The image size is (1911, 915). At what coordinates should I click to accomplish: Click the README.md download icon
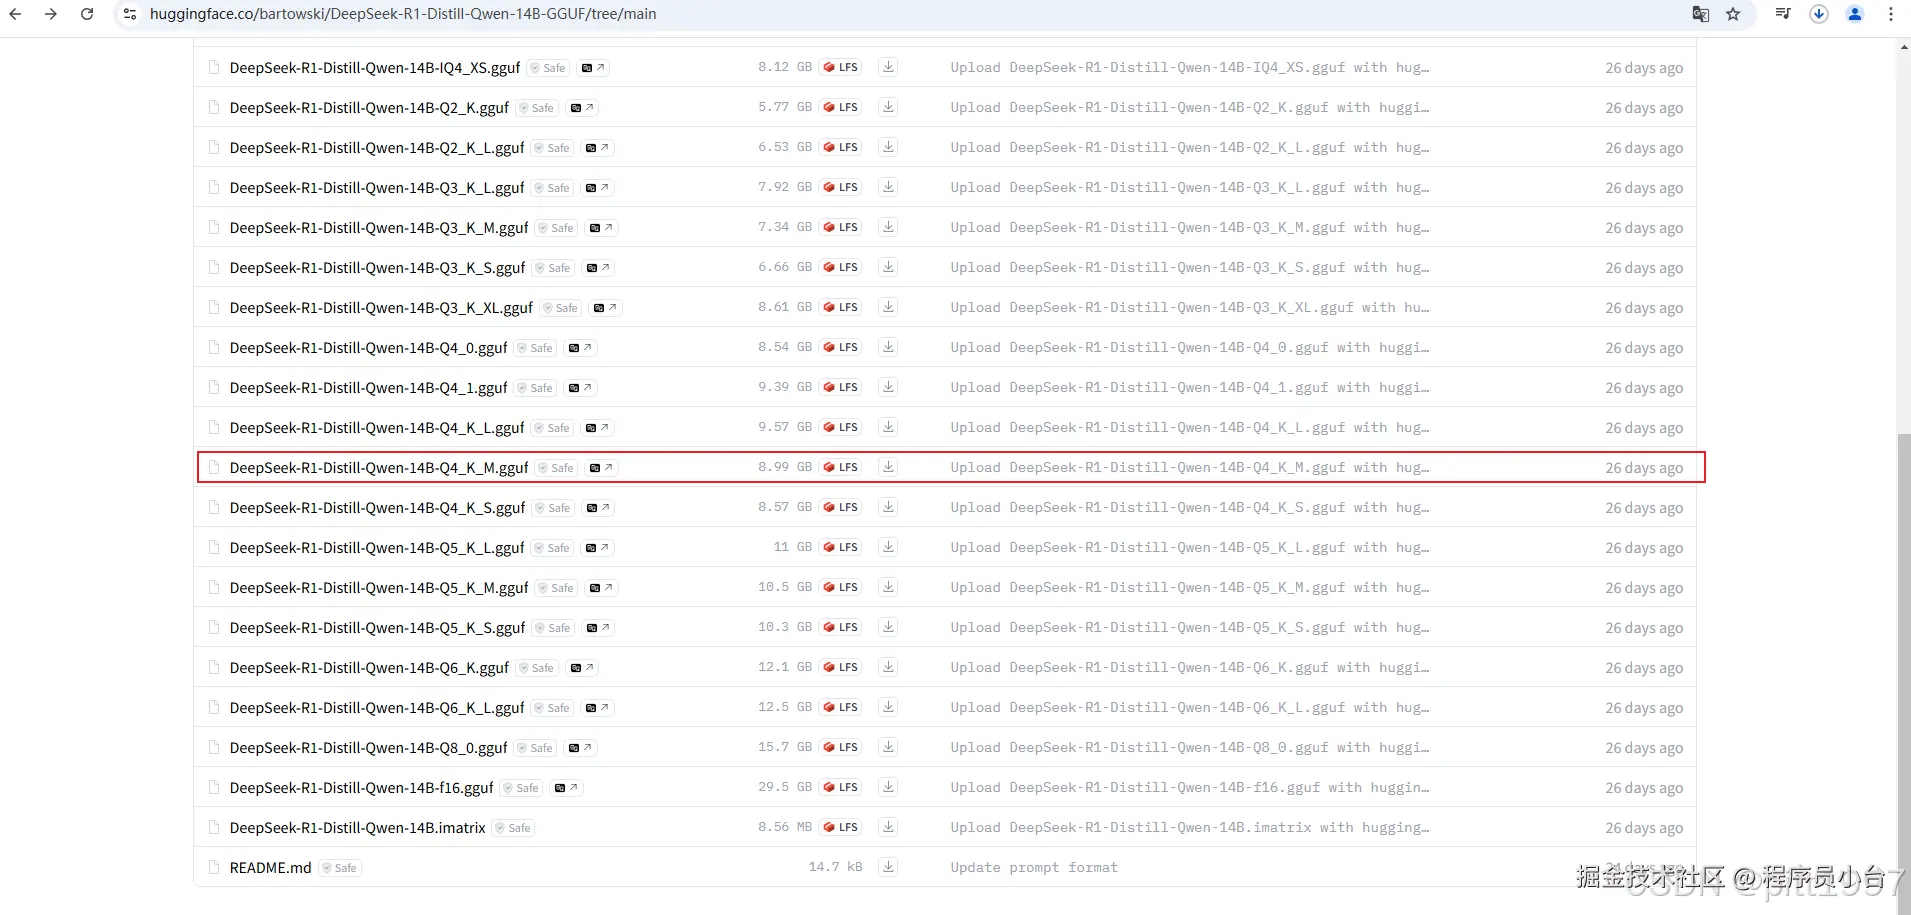pyautogui.click(x=888, y=867)
